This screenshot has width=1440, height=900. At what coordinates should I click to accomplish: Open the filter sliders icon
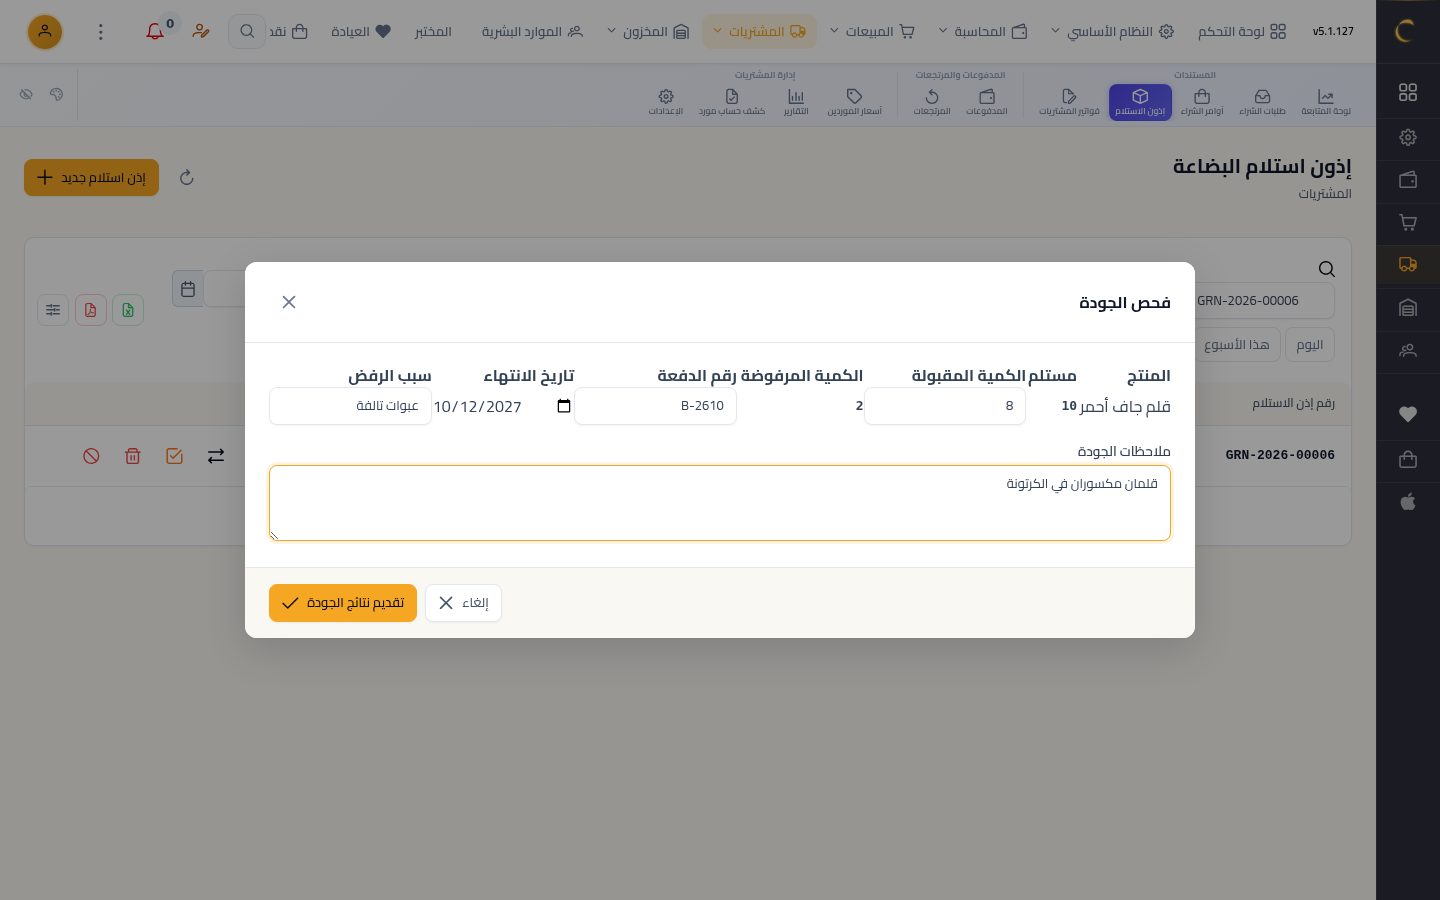[x=53, y=310]
